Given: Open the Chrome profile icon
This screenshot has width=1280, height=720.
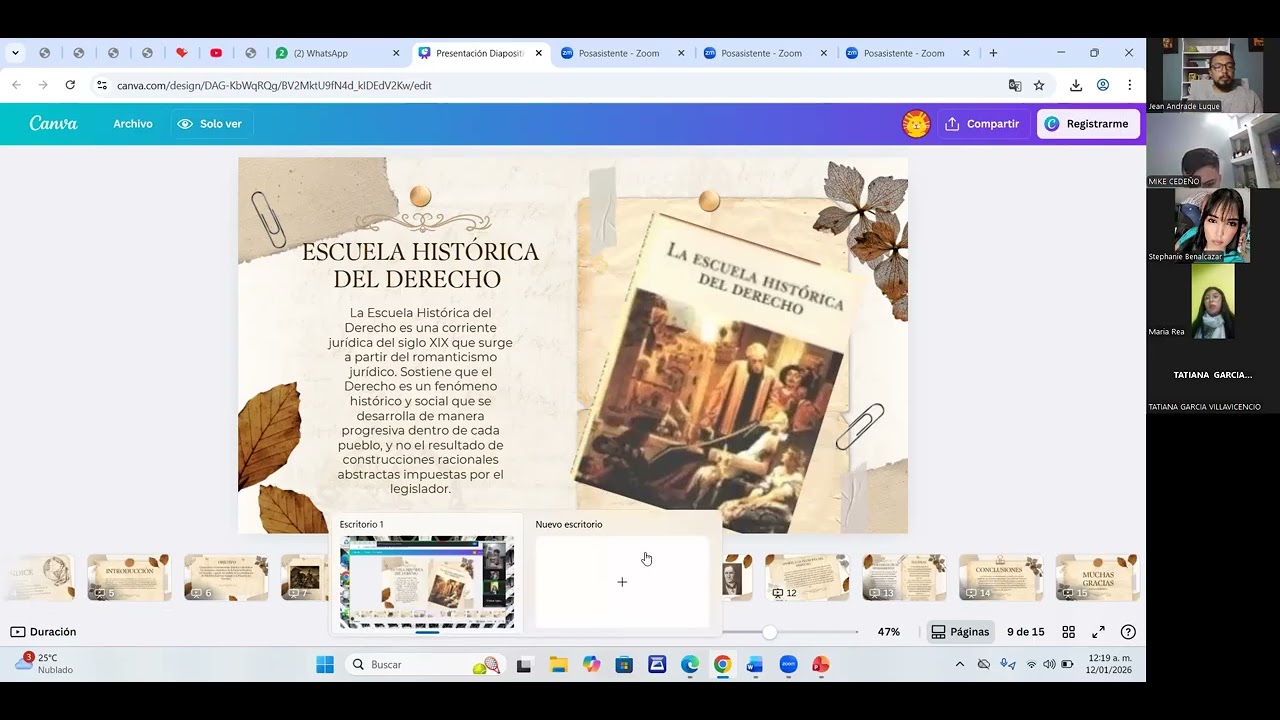Looking at the screenshot, I should coord(1103,85).
